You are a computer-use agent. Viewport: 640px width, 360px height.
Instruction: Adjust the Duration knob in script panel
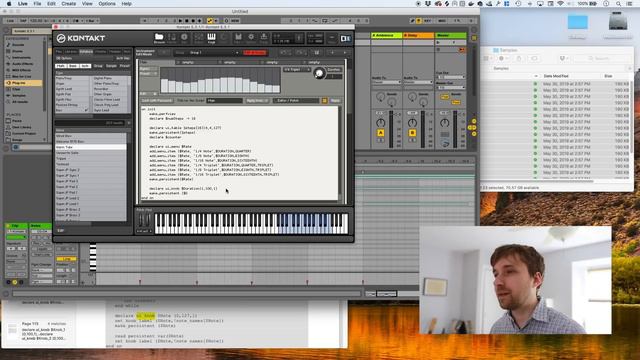319,73
